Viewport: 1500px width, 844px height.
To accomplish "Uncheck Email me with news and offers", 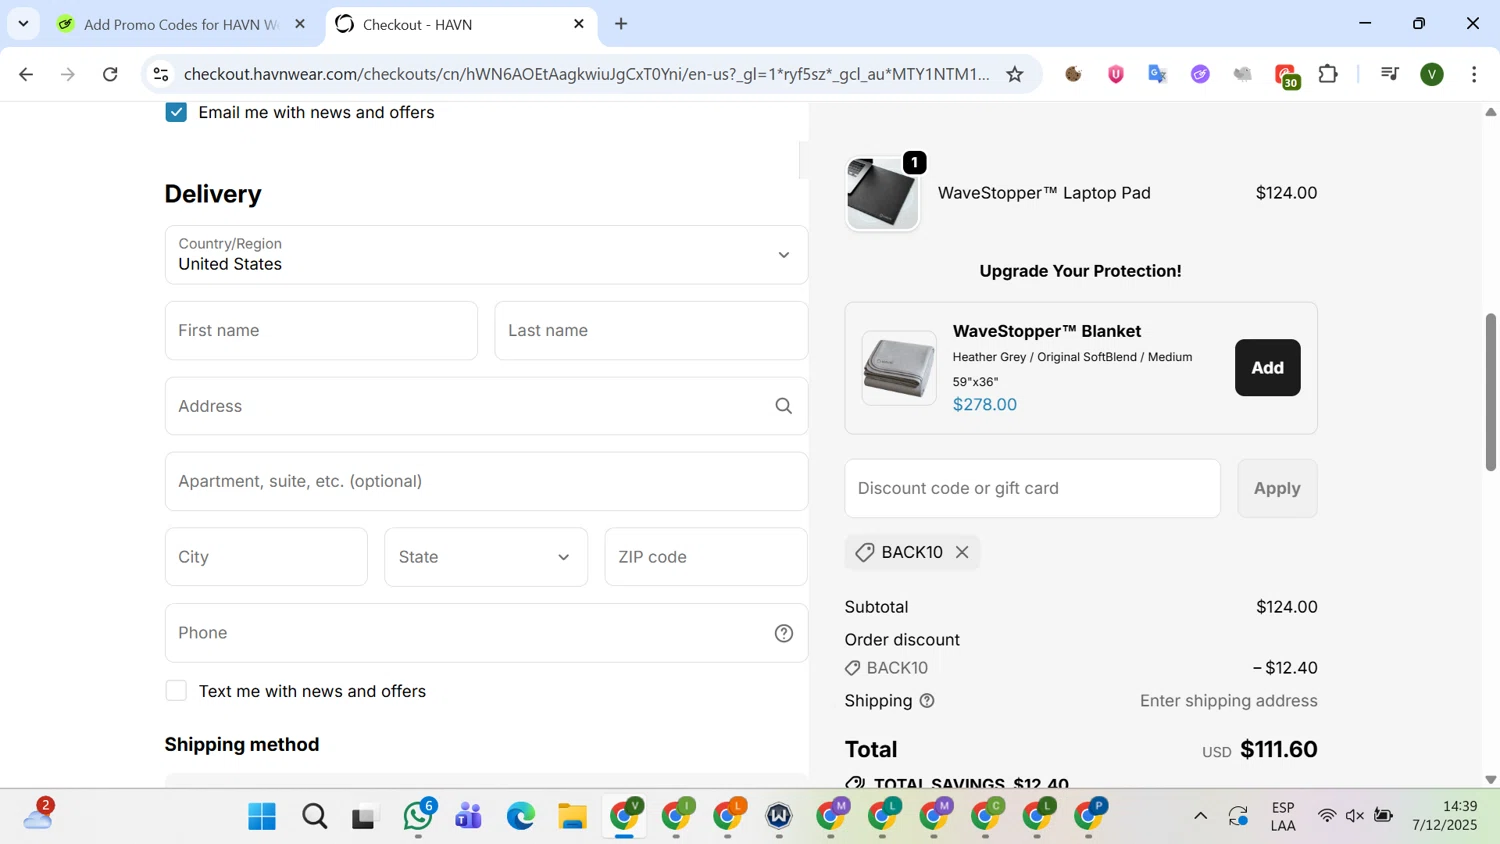I will pyautogui.click(x=176, y=112).
